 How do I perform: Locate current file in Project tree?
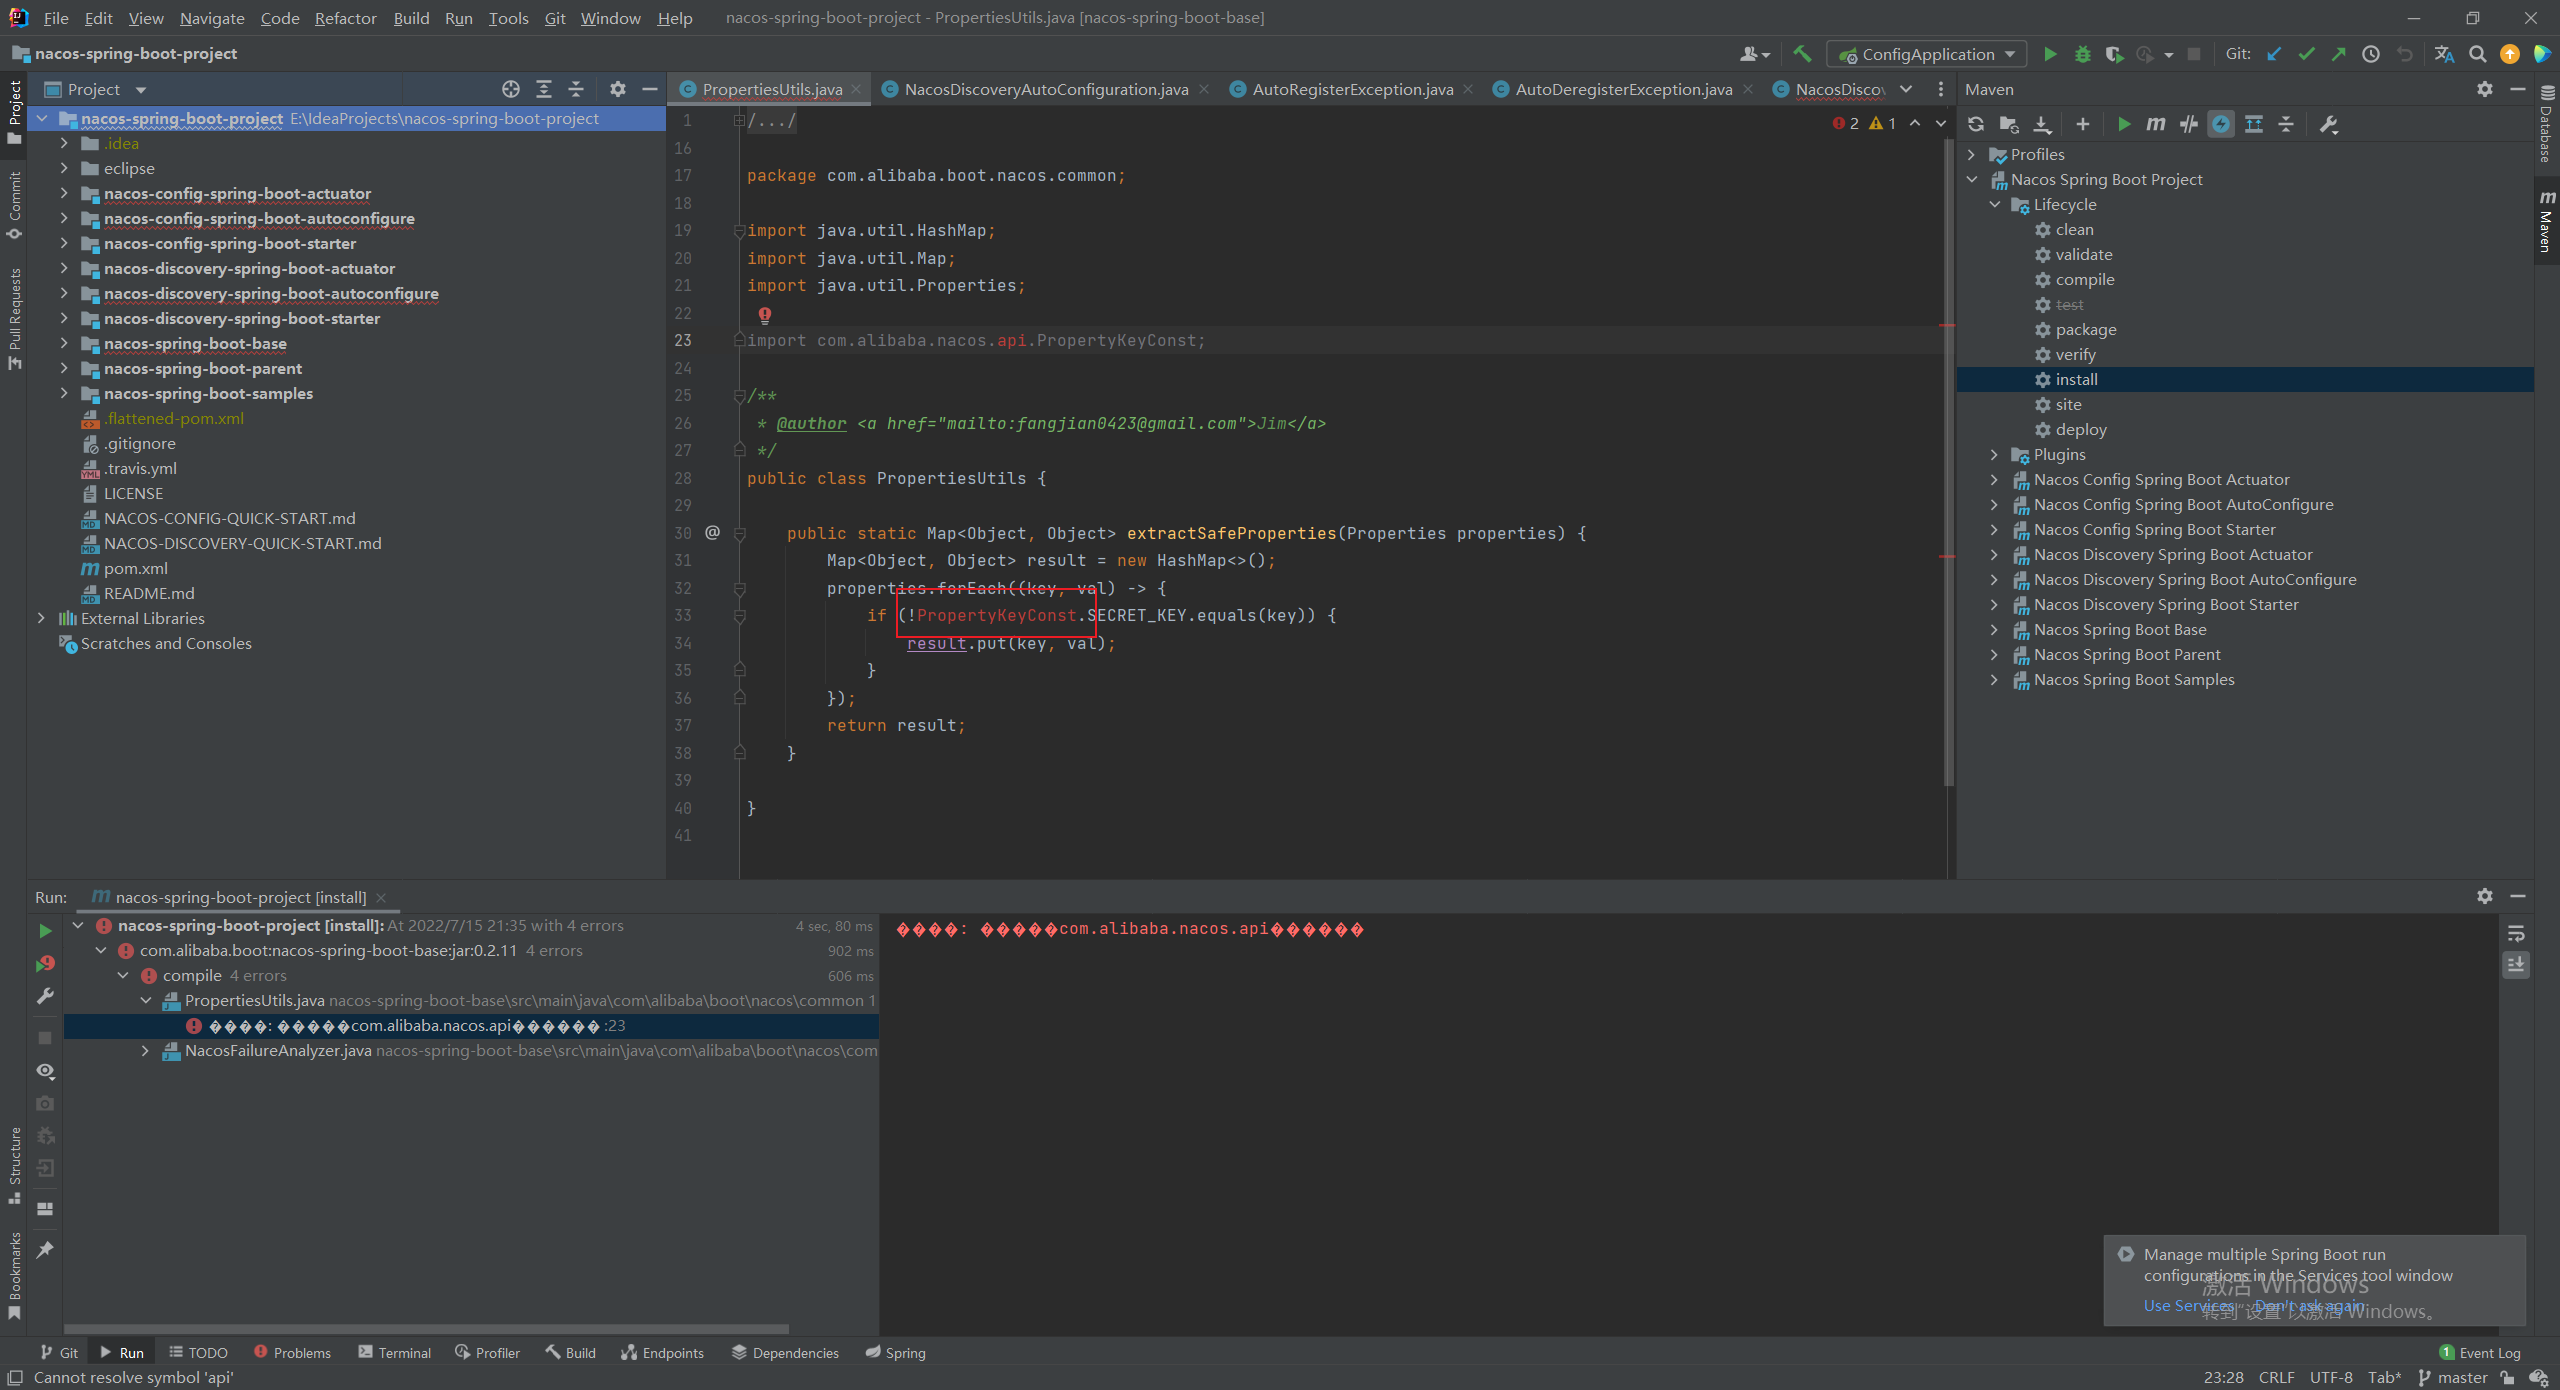(511, 89)
